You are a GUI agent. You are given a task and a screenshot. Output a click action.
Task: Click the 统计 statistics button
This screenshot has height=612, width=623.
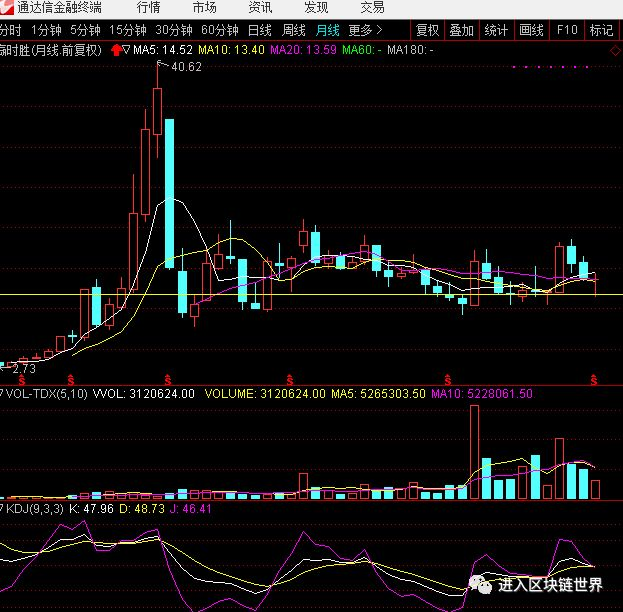pos(496,30)
